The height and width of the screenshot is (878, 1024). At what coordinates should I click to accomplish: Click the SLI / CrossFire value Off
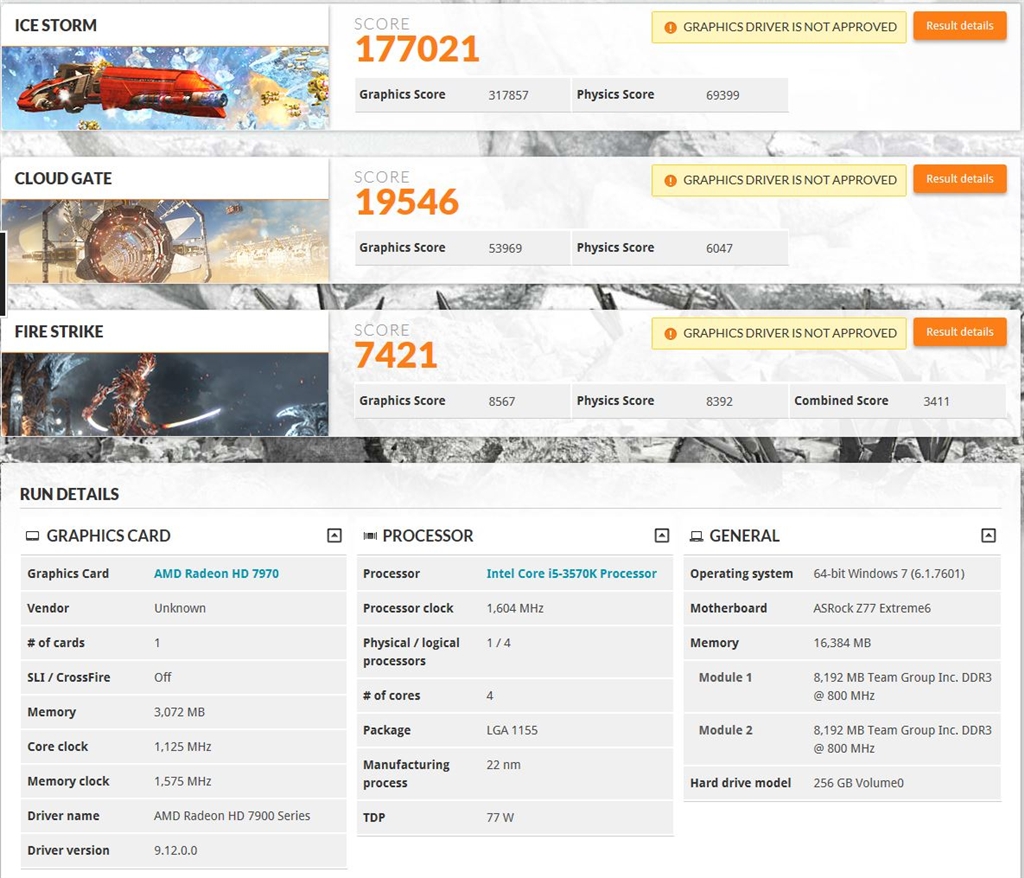(x=163, y=677)
